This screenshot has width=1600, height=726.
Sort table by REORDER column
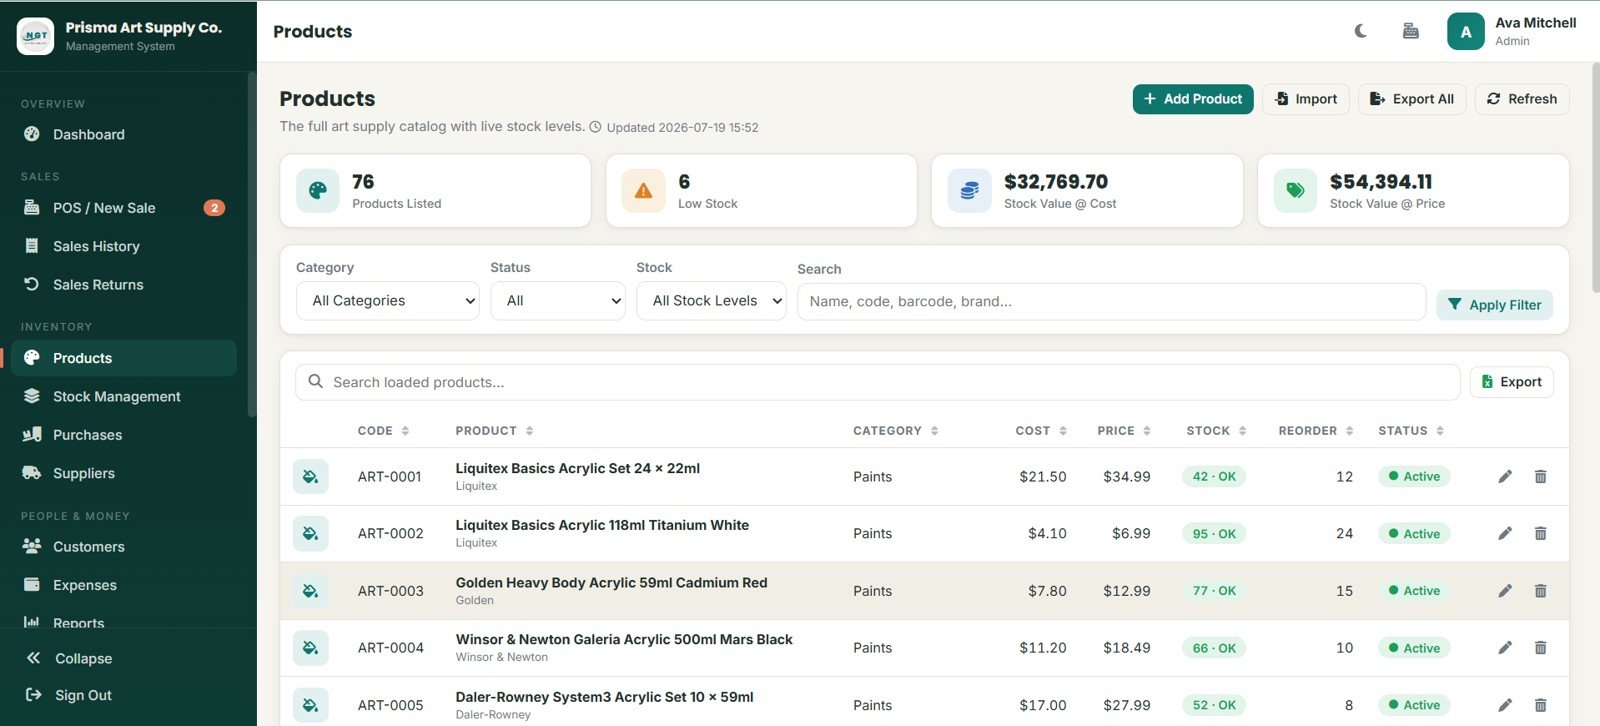click(x=1316, y=431)
